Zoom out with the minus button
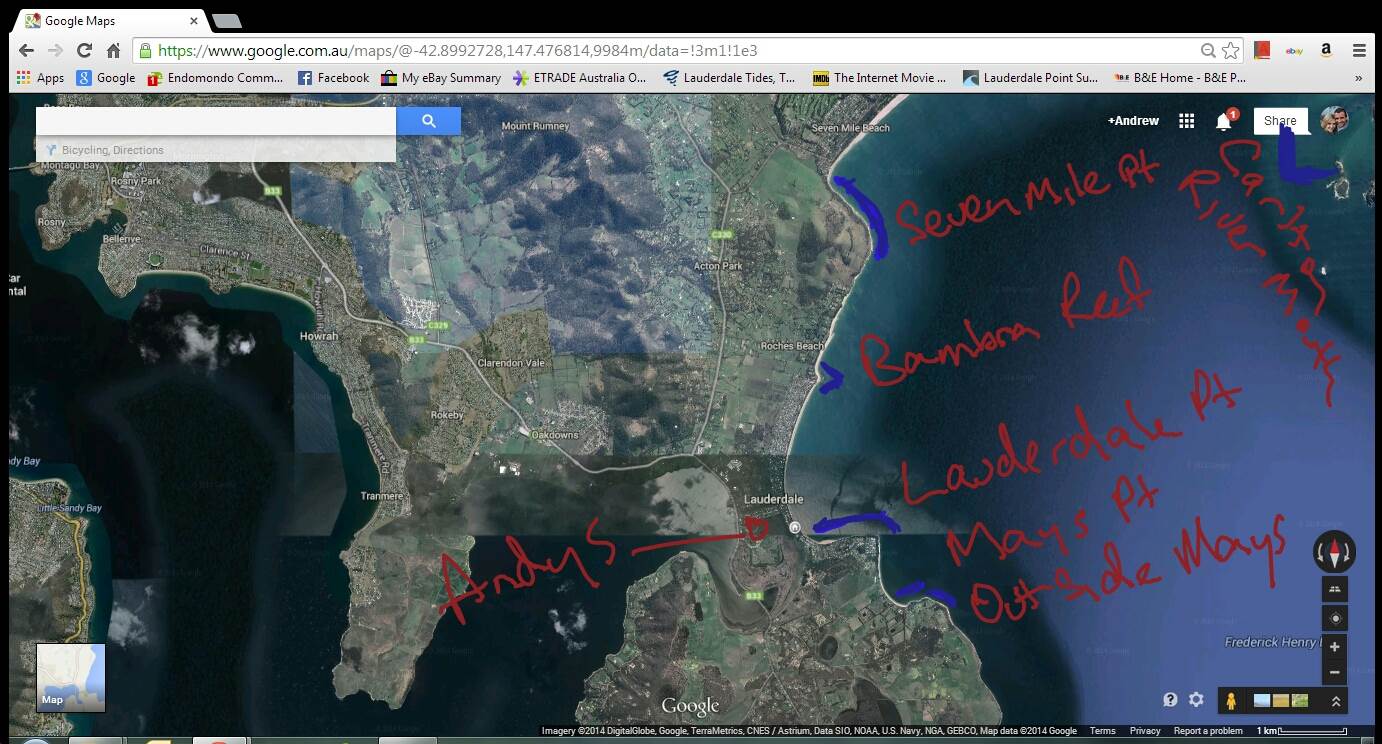Screen dimensions: 1382x744 click(x=1334, y=673)
